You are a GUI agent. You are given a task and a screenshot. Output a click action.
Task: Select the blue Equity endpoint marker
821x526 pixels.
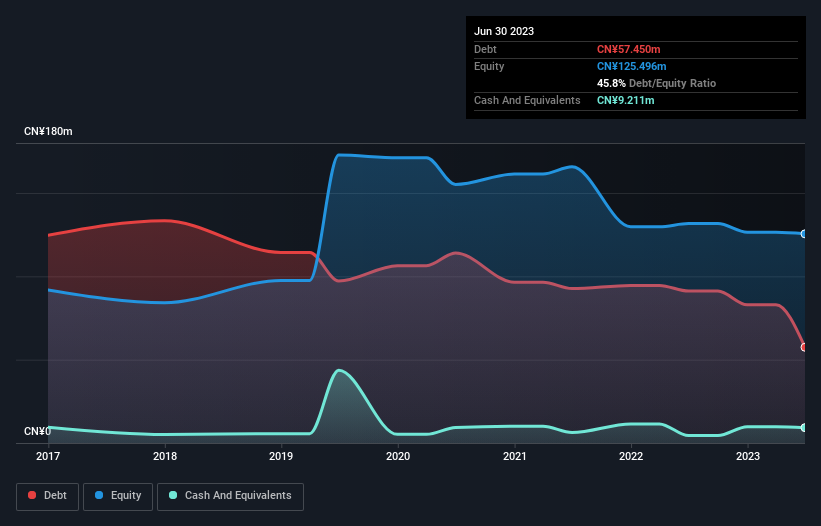[804, 234]
